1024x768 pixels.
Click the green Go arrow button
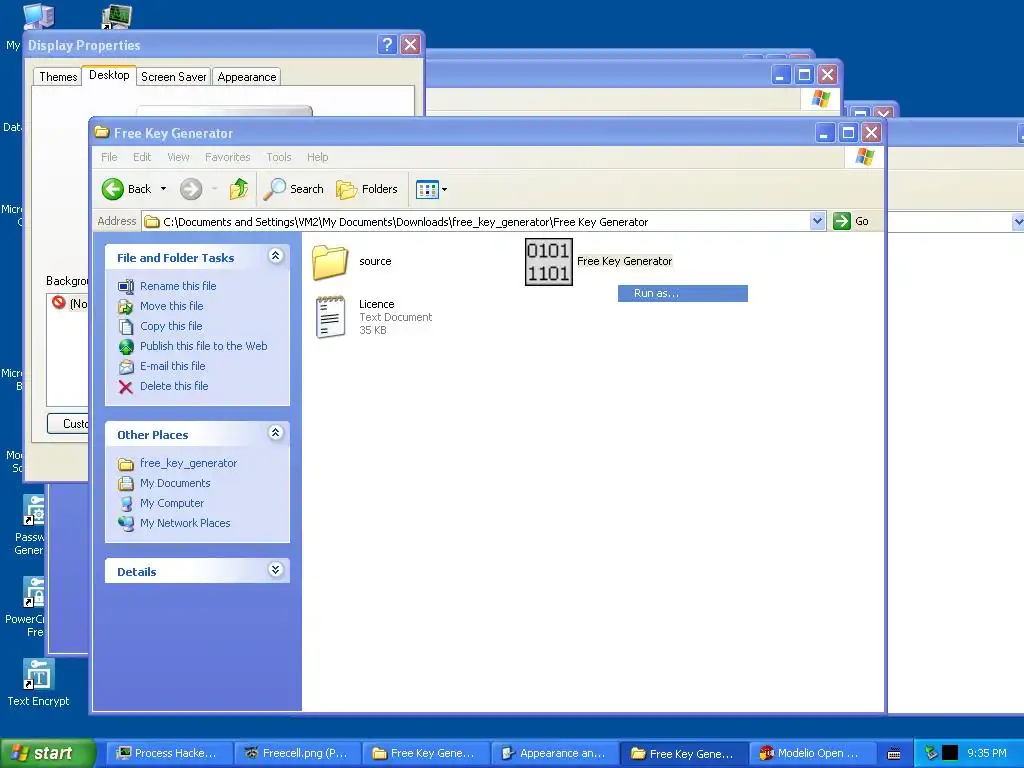pos(842,221)
